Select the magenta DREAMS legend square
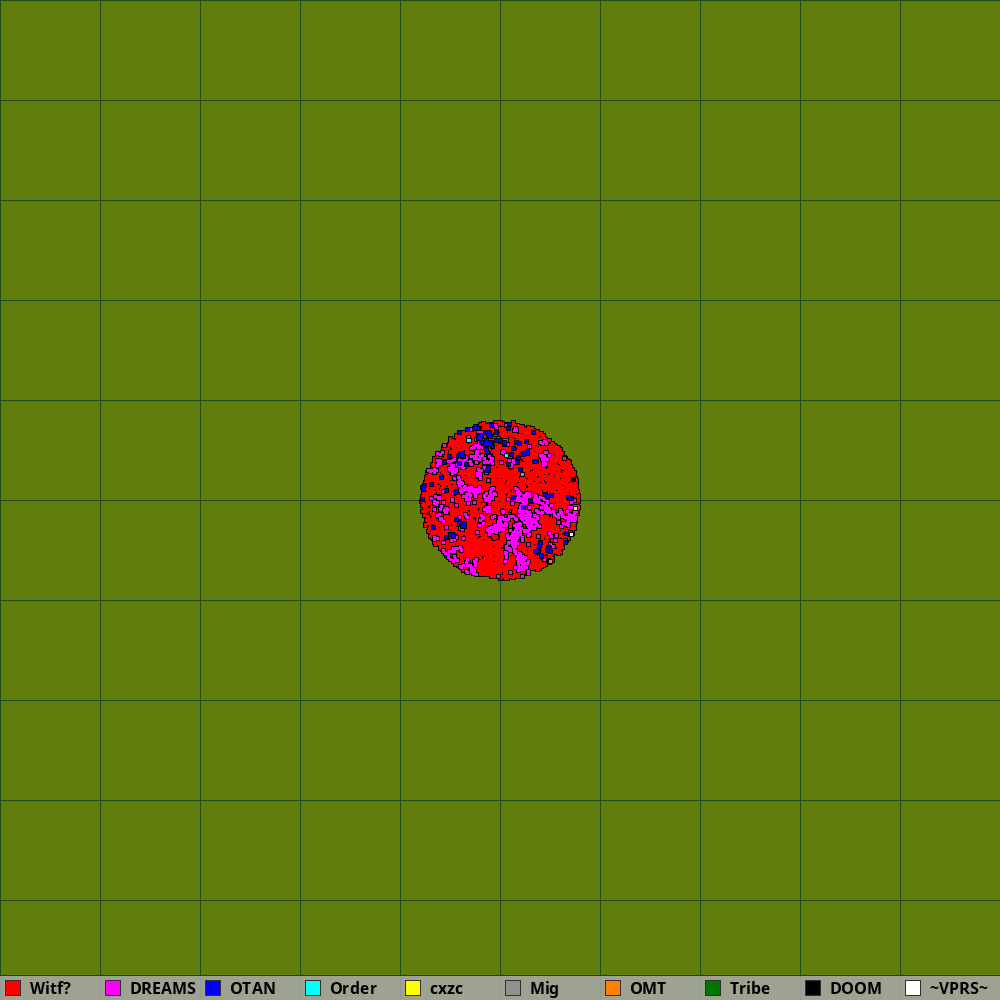The image size is (1000, 1000). point(113,988)
